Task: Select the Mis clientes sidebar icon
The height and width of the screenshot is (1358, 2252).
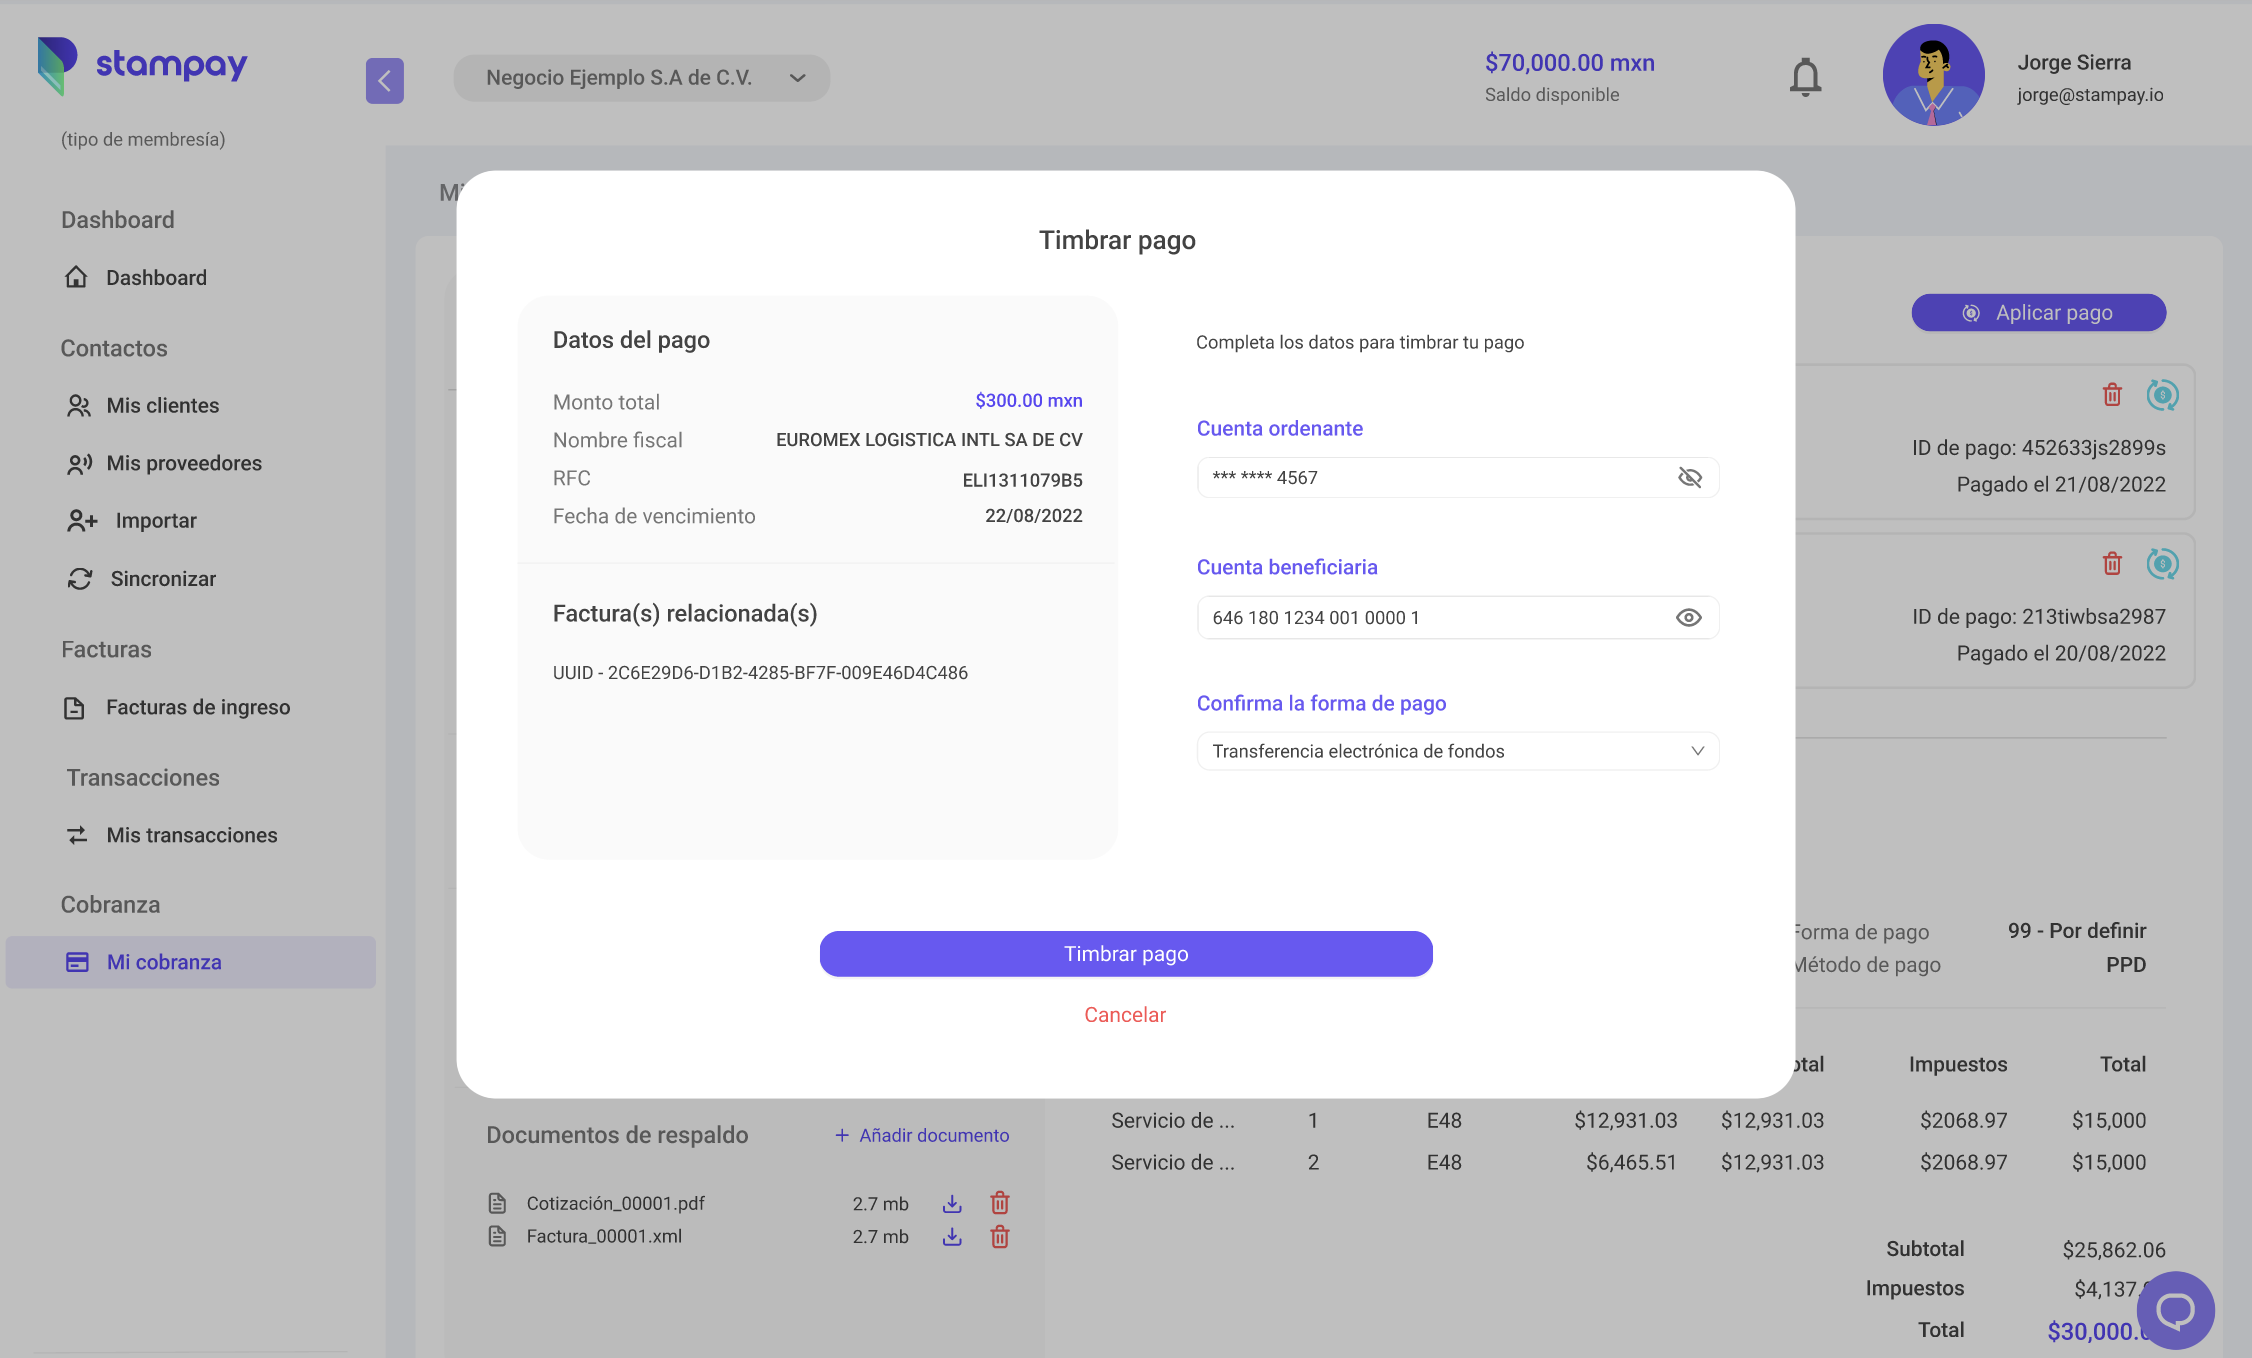Action: [79, 406]
